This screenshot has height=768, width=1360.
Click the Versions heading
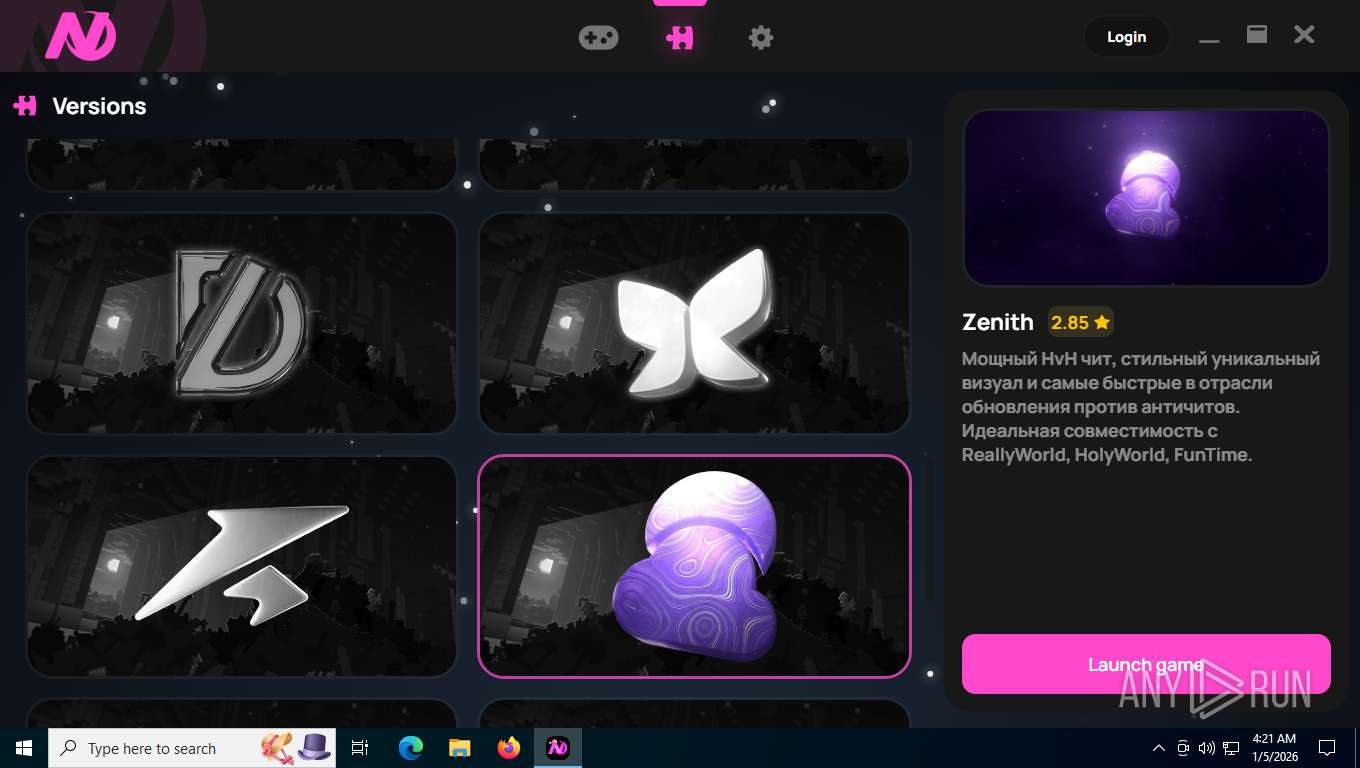point(99,106)
